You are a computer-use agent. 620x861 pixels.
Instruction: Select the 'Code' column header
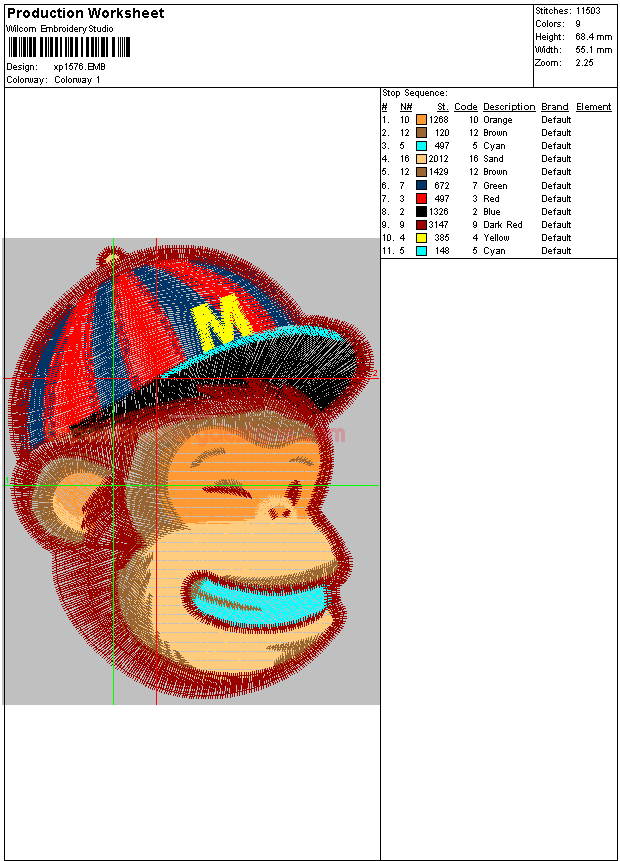pyautogui.click(x=466, y=107)
